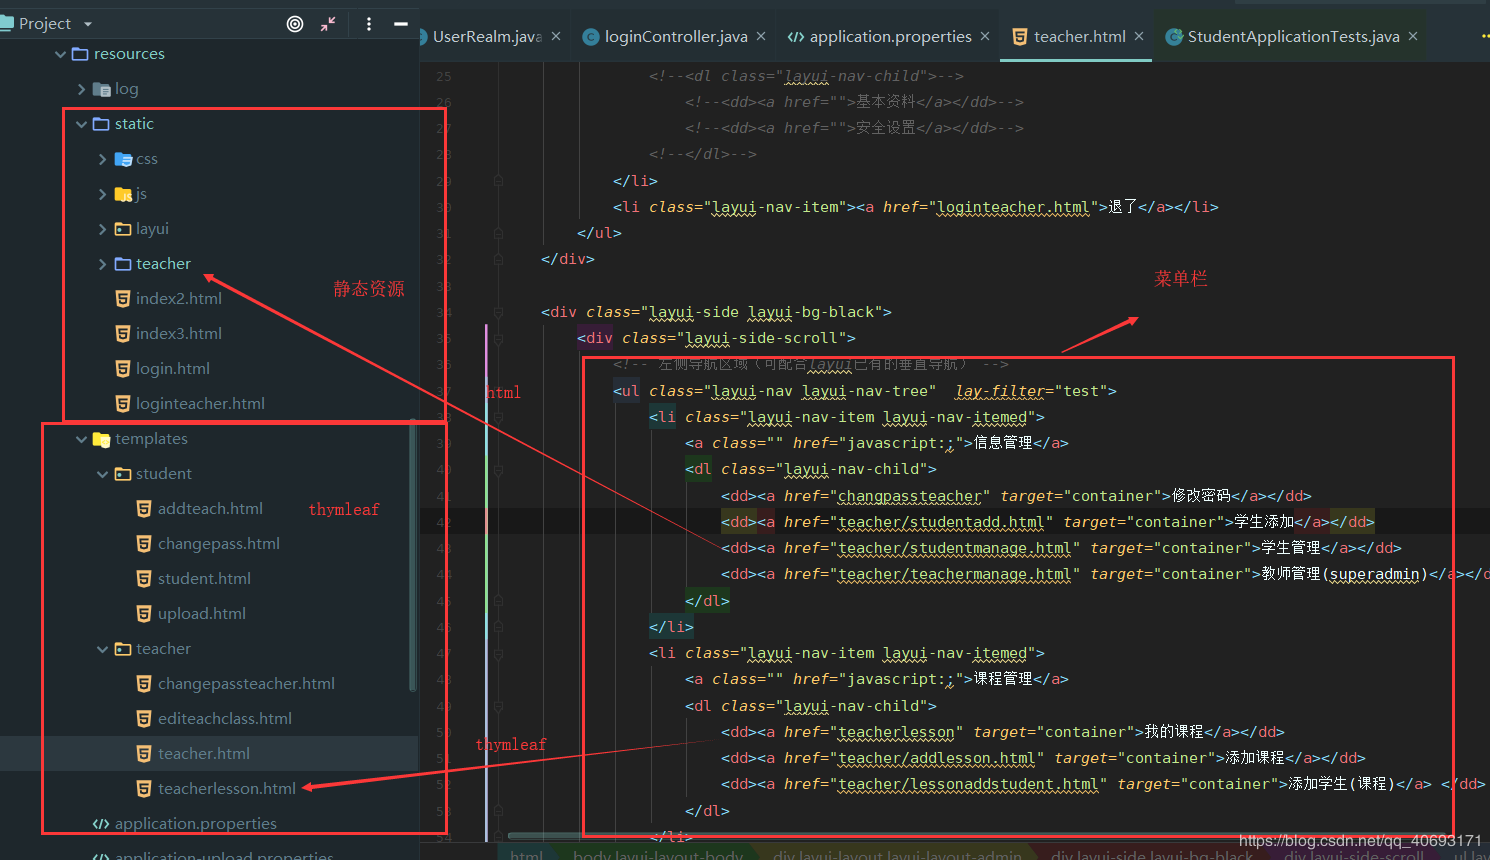
Task: Collapse the student folder under templates
Action: click(x=102, y=474)
